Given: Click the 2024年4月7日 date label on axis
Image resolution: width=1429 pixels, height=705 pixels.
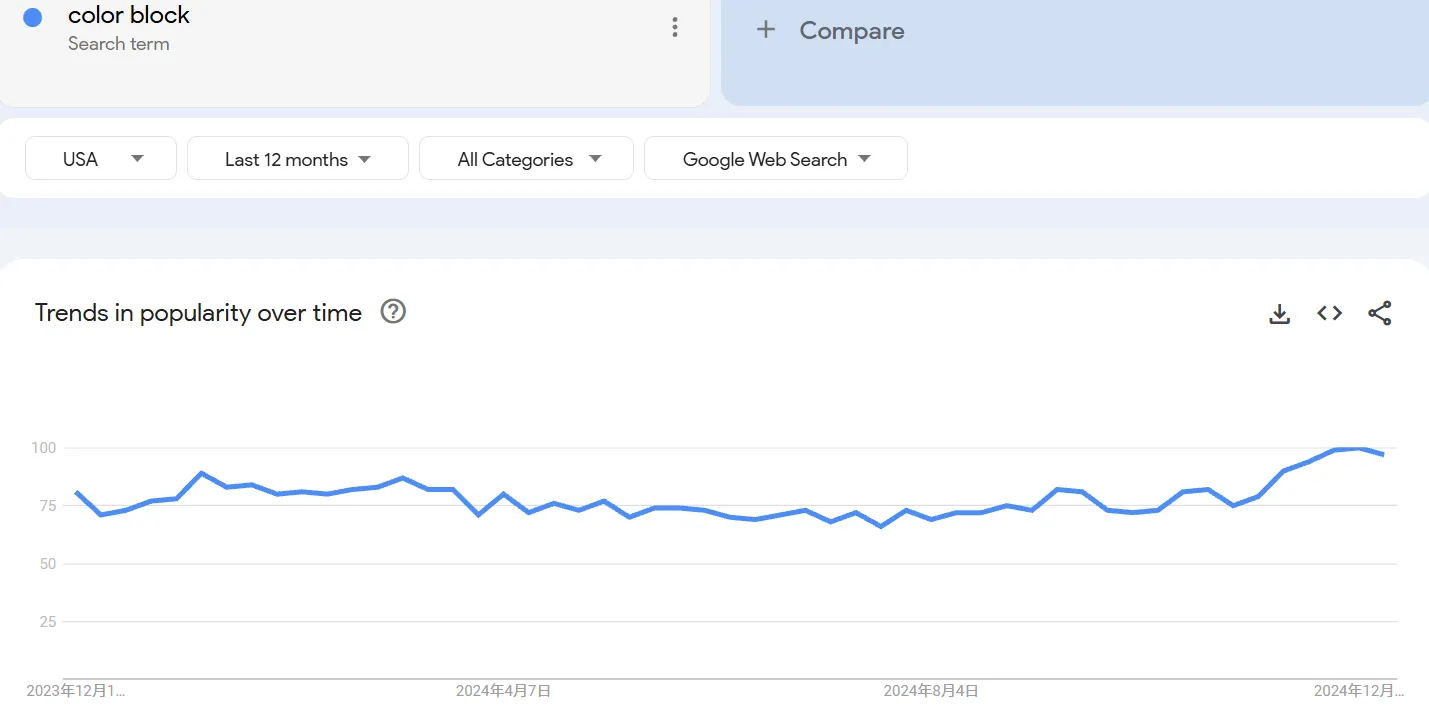Looking at the screenshot, I should click(x=503, y=691).
